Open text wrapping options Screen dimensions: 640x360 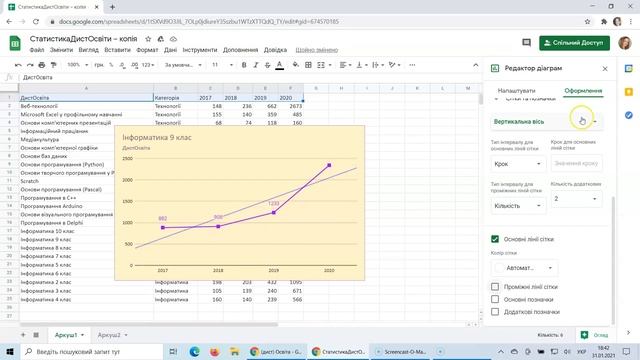click(378, 65)
